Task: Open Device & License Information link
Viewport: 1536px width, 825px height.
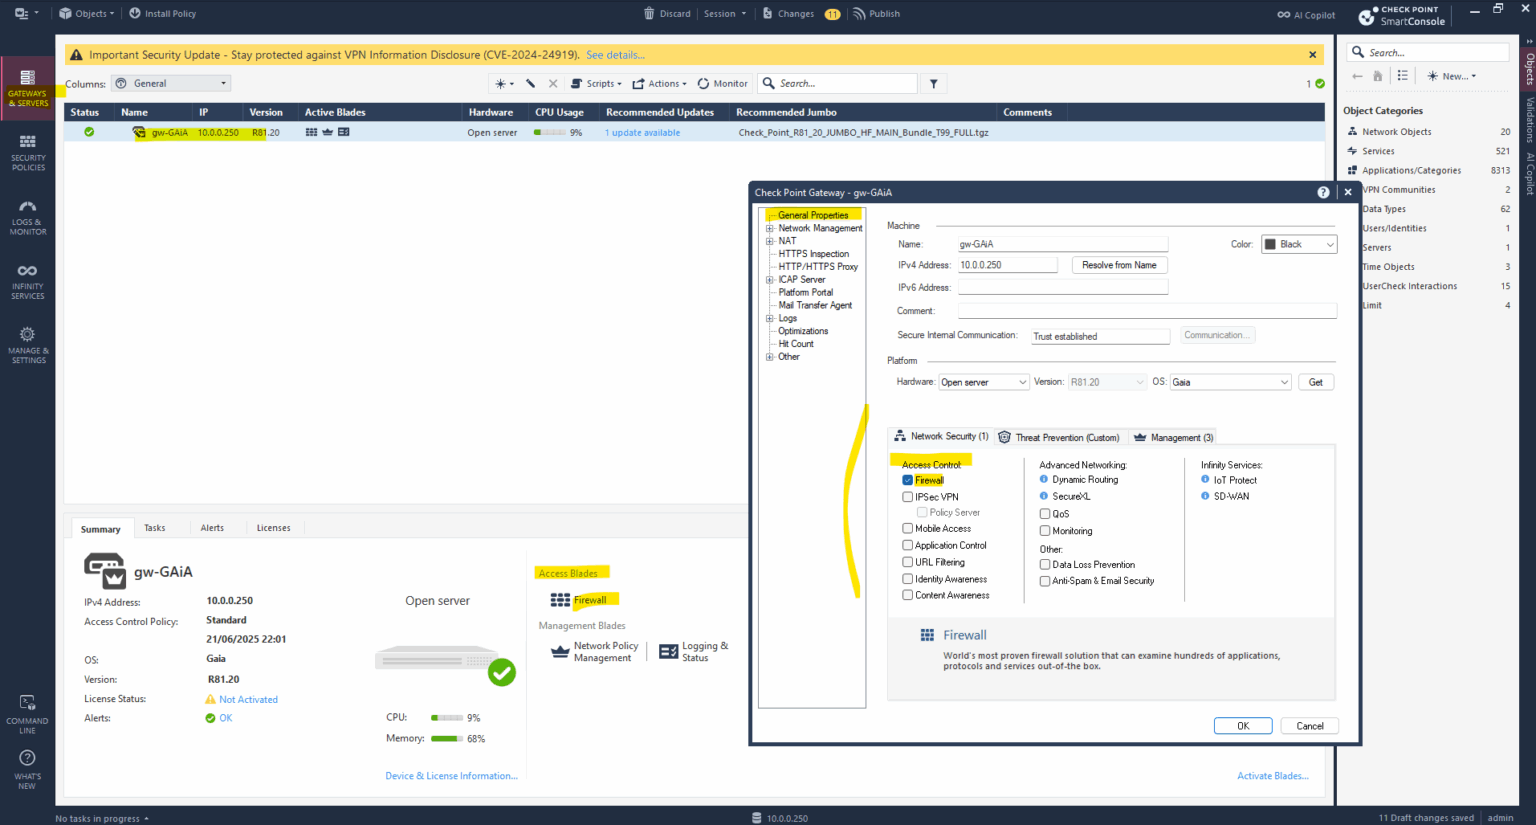Action: point(451,775)
